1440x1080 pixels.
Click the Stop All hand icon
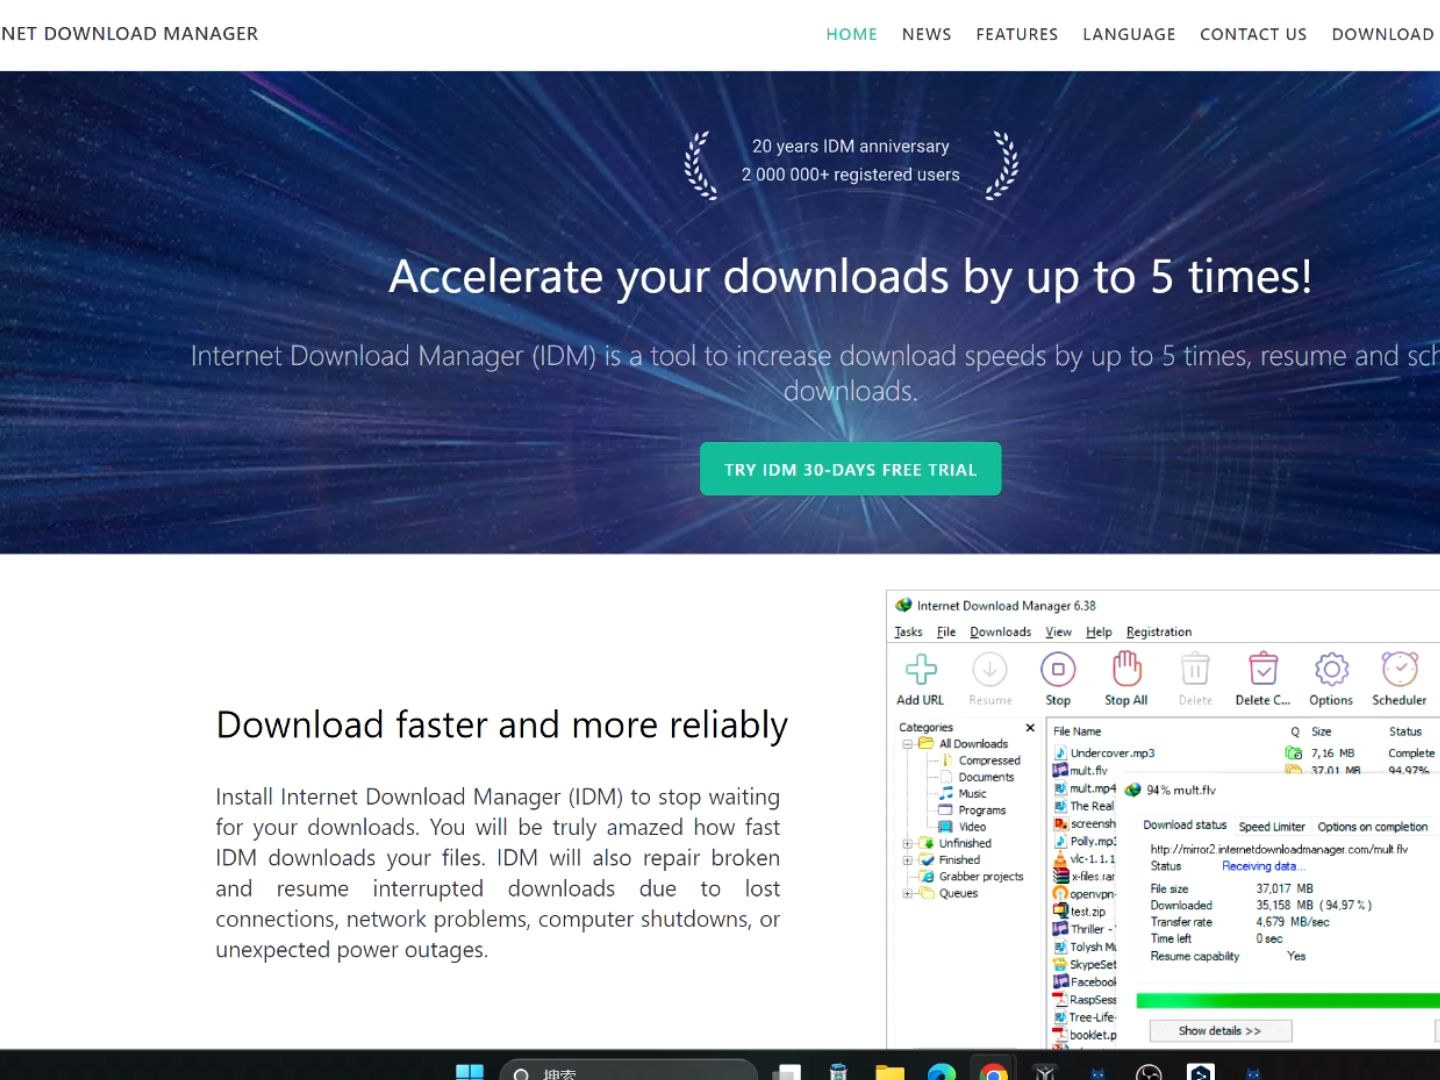pos(1126,669)
